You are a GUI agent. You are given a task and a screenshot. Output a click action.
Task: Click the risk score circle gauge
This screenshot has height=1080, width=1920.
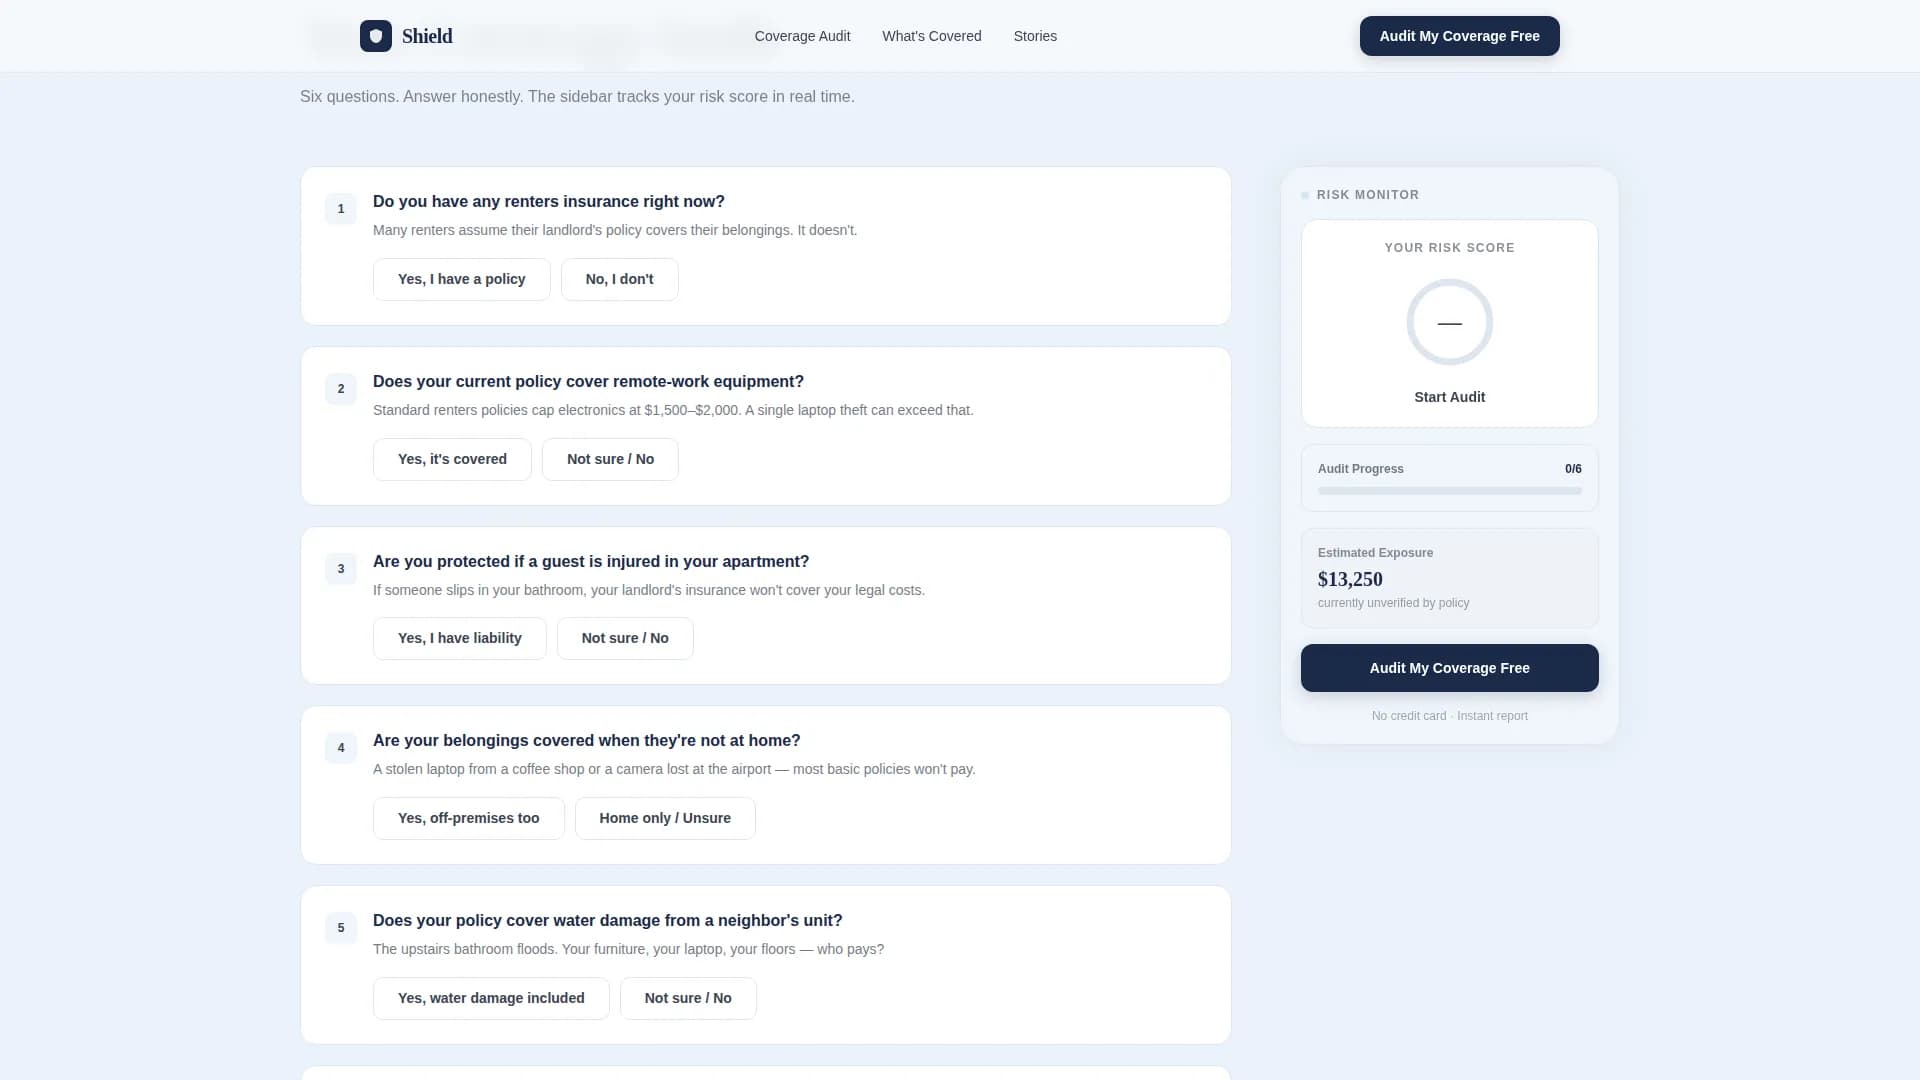pyautogui.click(x=1449, y=322)
